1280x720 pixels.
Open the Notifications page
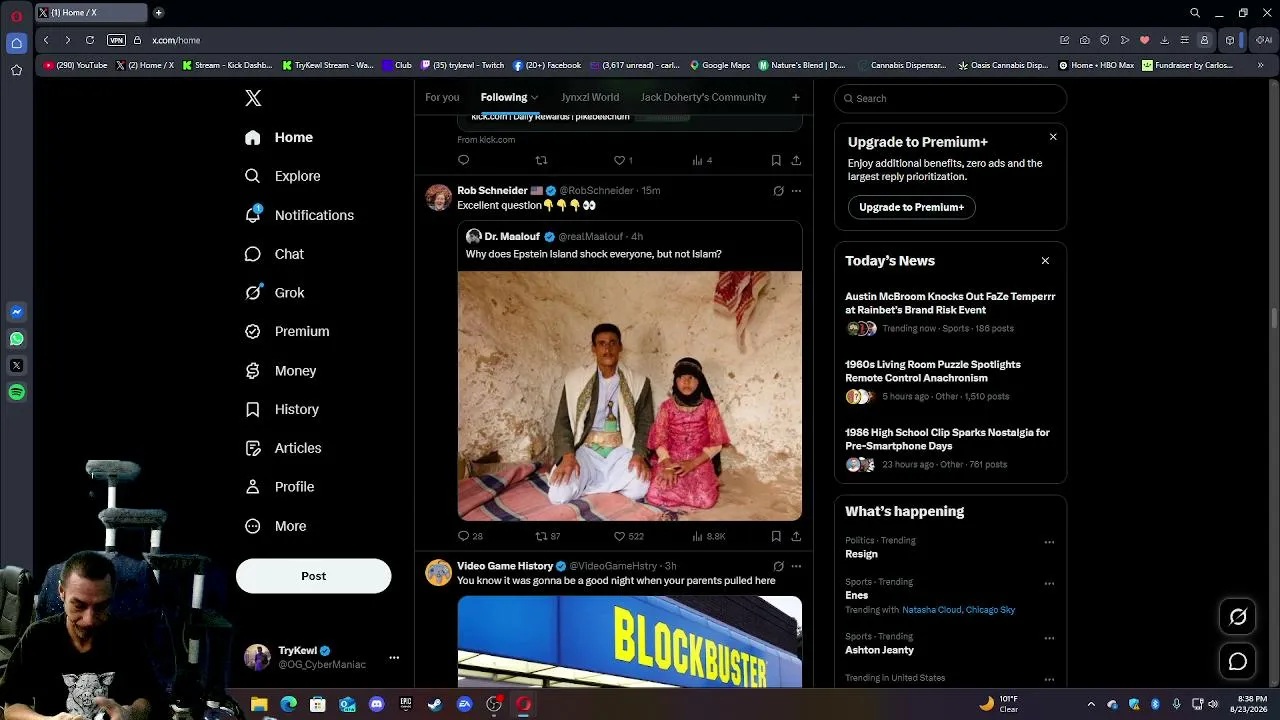[x=300, y=215]
